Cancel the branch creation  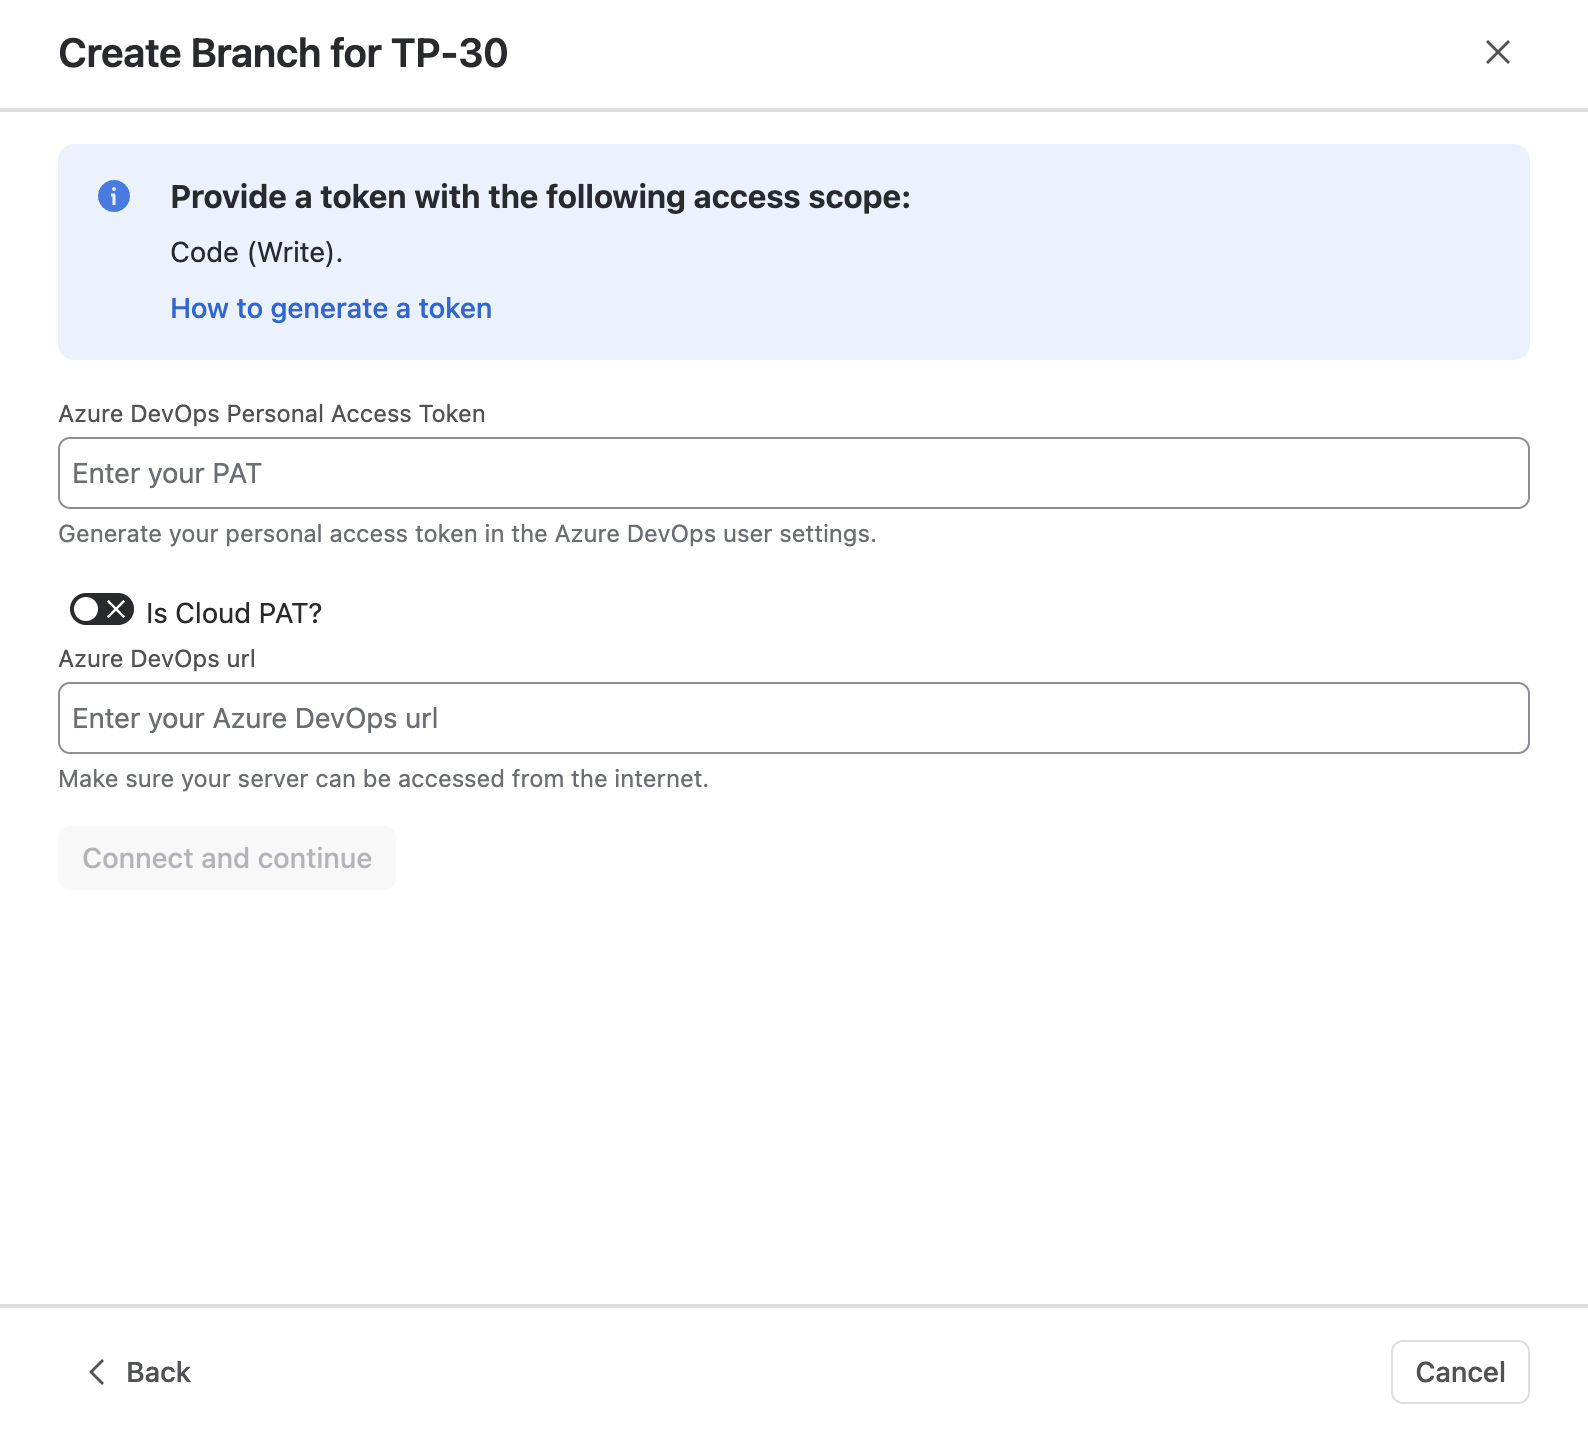1460,1372
